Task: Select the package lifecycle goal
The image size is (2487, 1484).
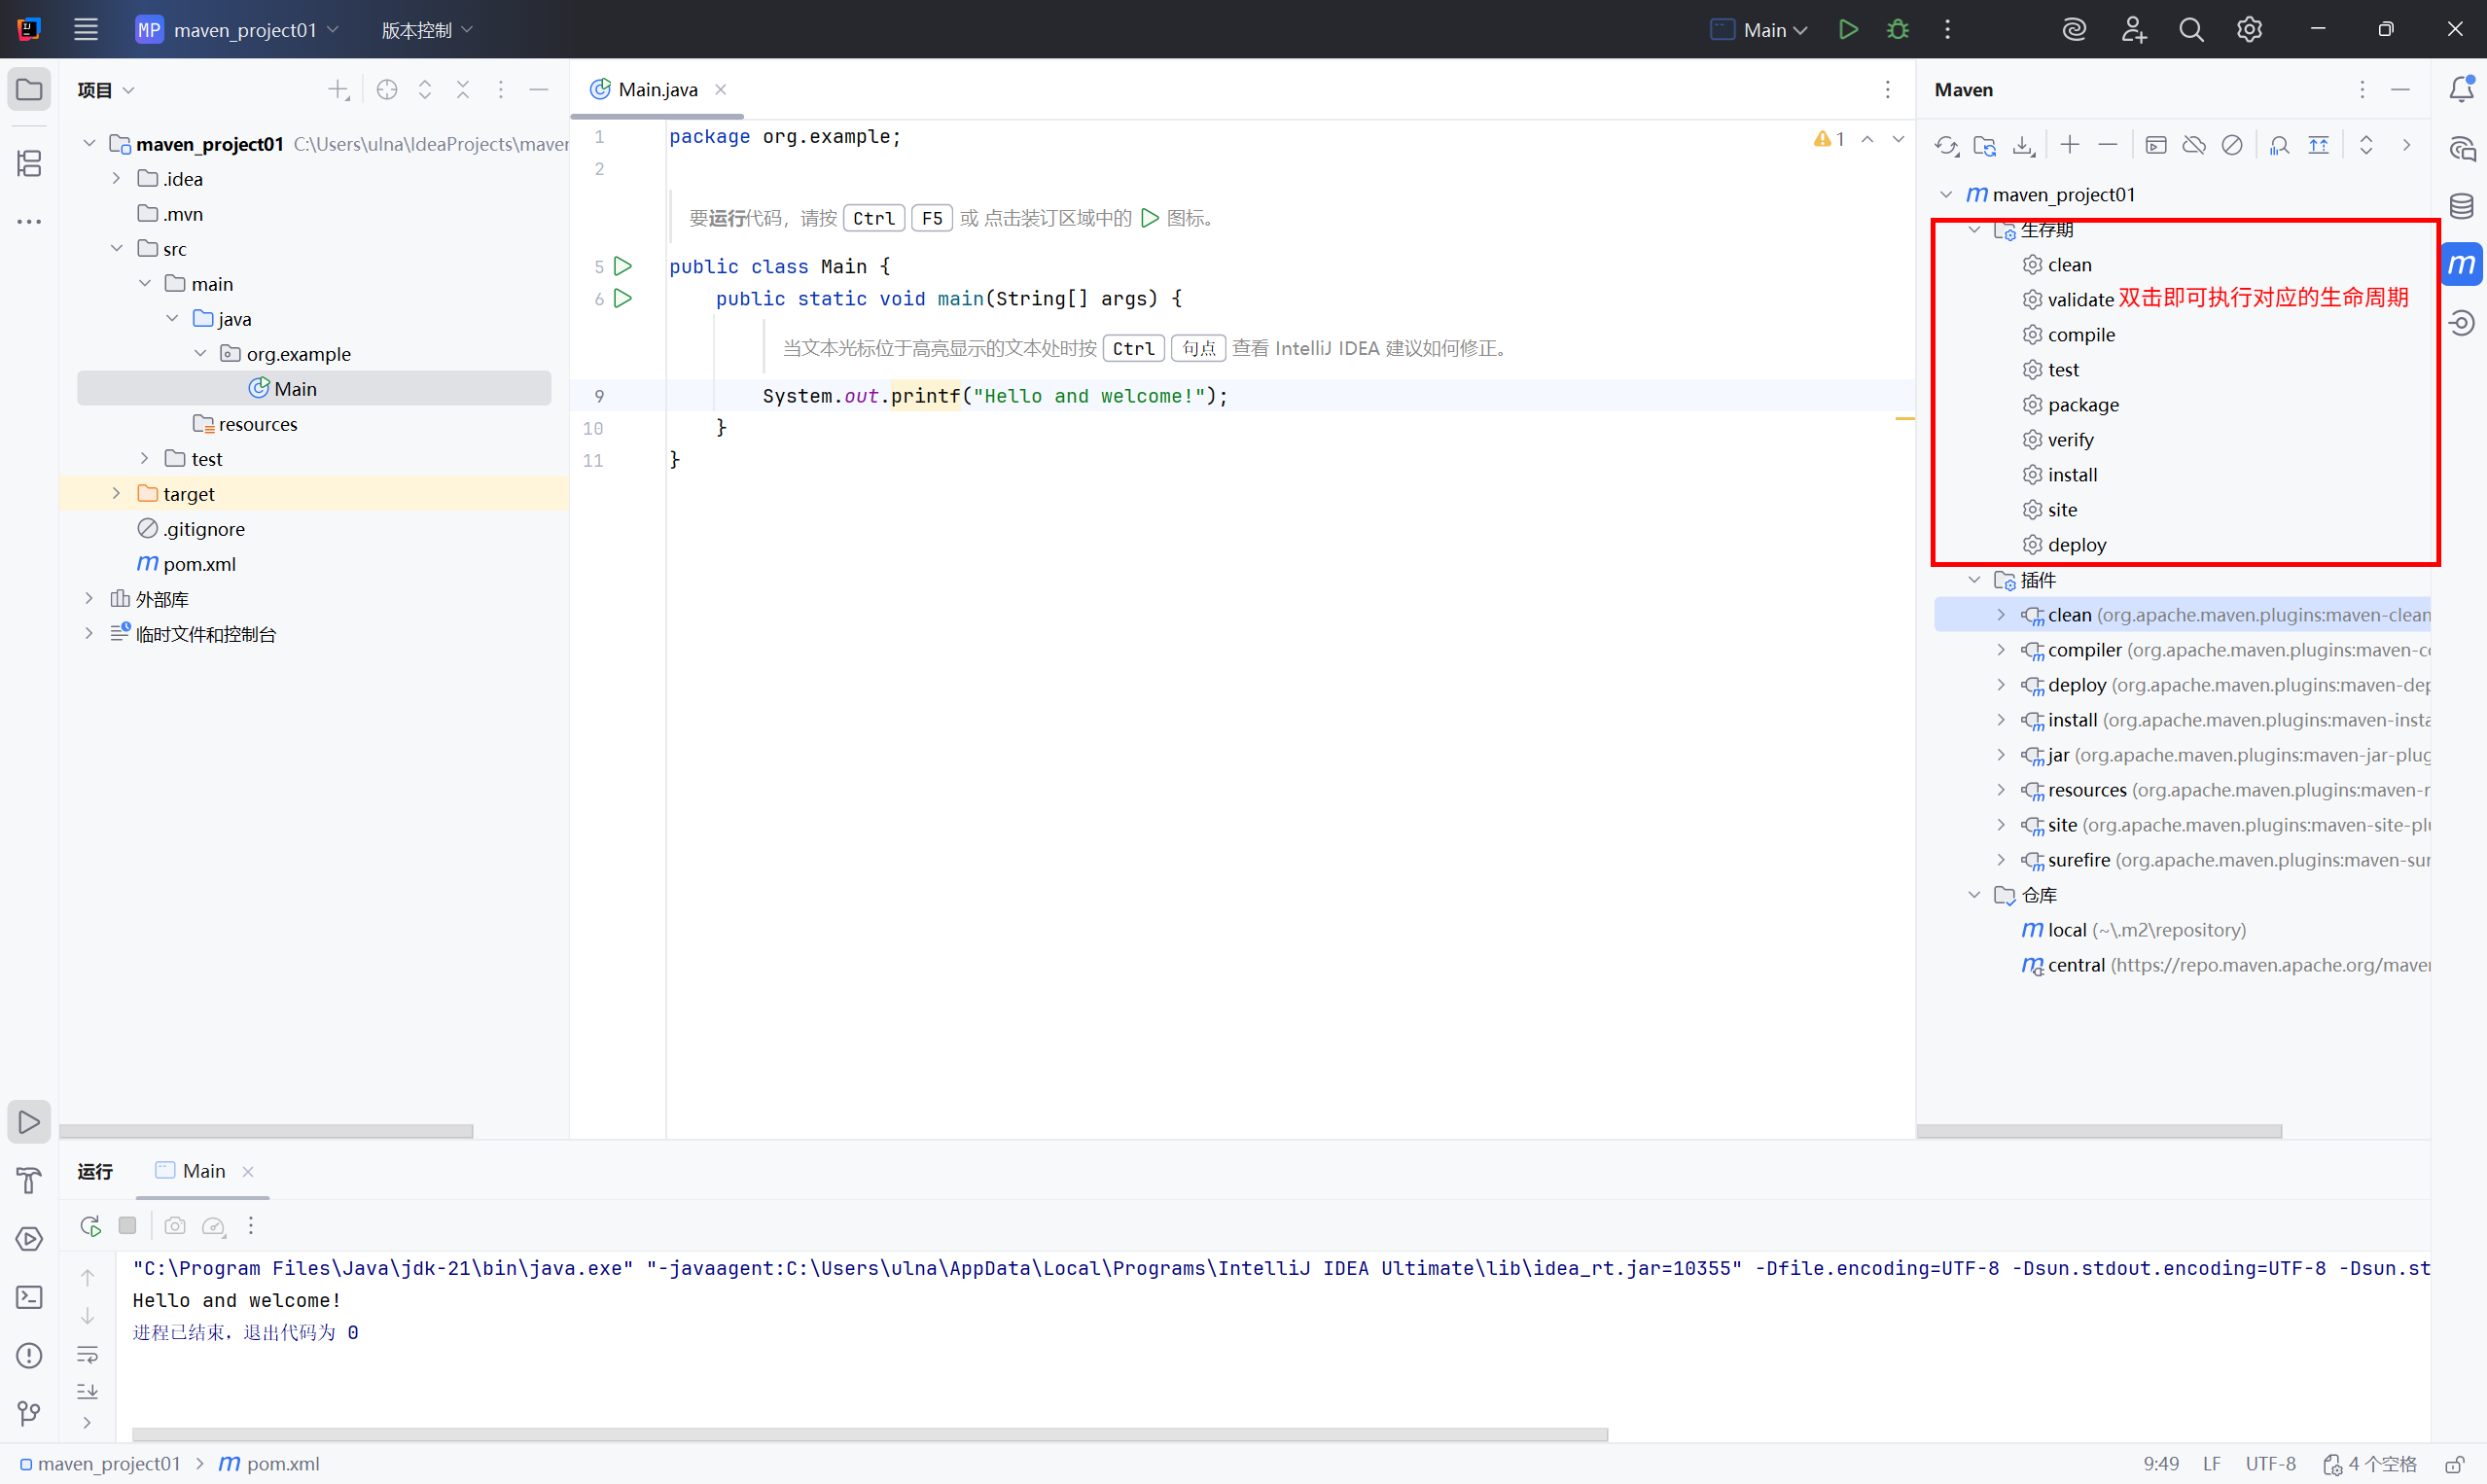Action: pyautogui.click(x=2082, y=405)
